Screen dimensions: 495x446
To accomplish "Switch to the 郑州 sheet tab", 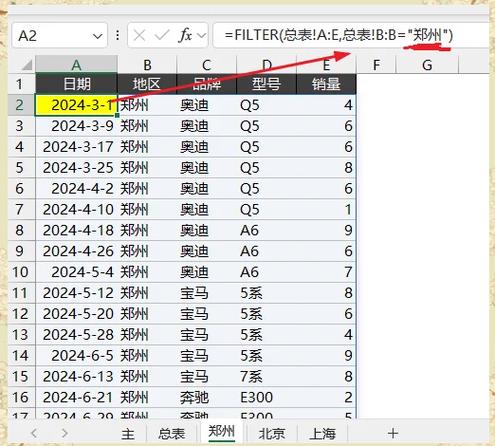I will pos(222,432).
